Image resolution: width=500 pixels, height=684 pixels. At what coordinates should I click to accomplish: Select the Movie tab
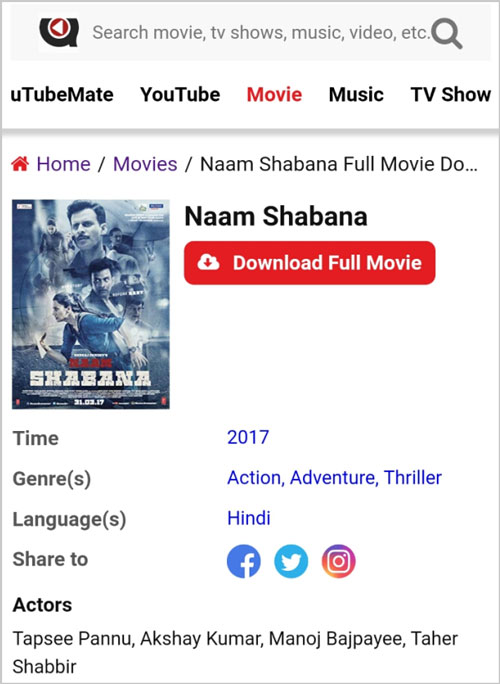(x=274, y=95)
